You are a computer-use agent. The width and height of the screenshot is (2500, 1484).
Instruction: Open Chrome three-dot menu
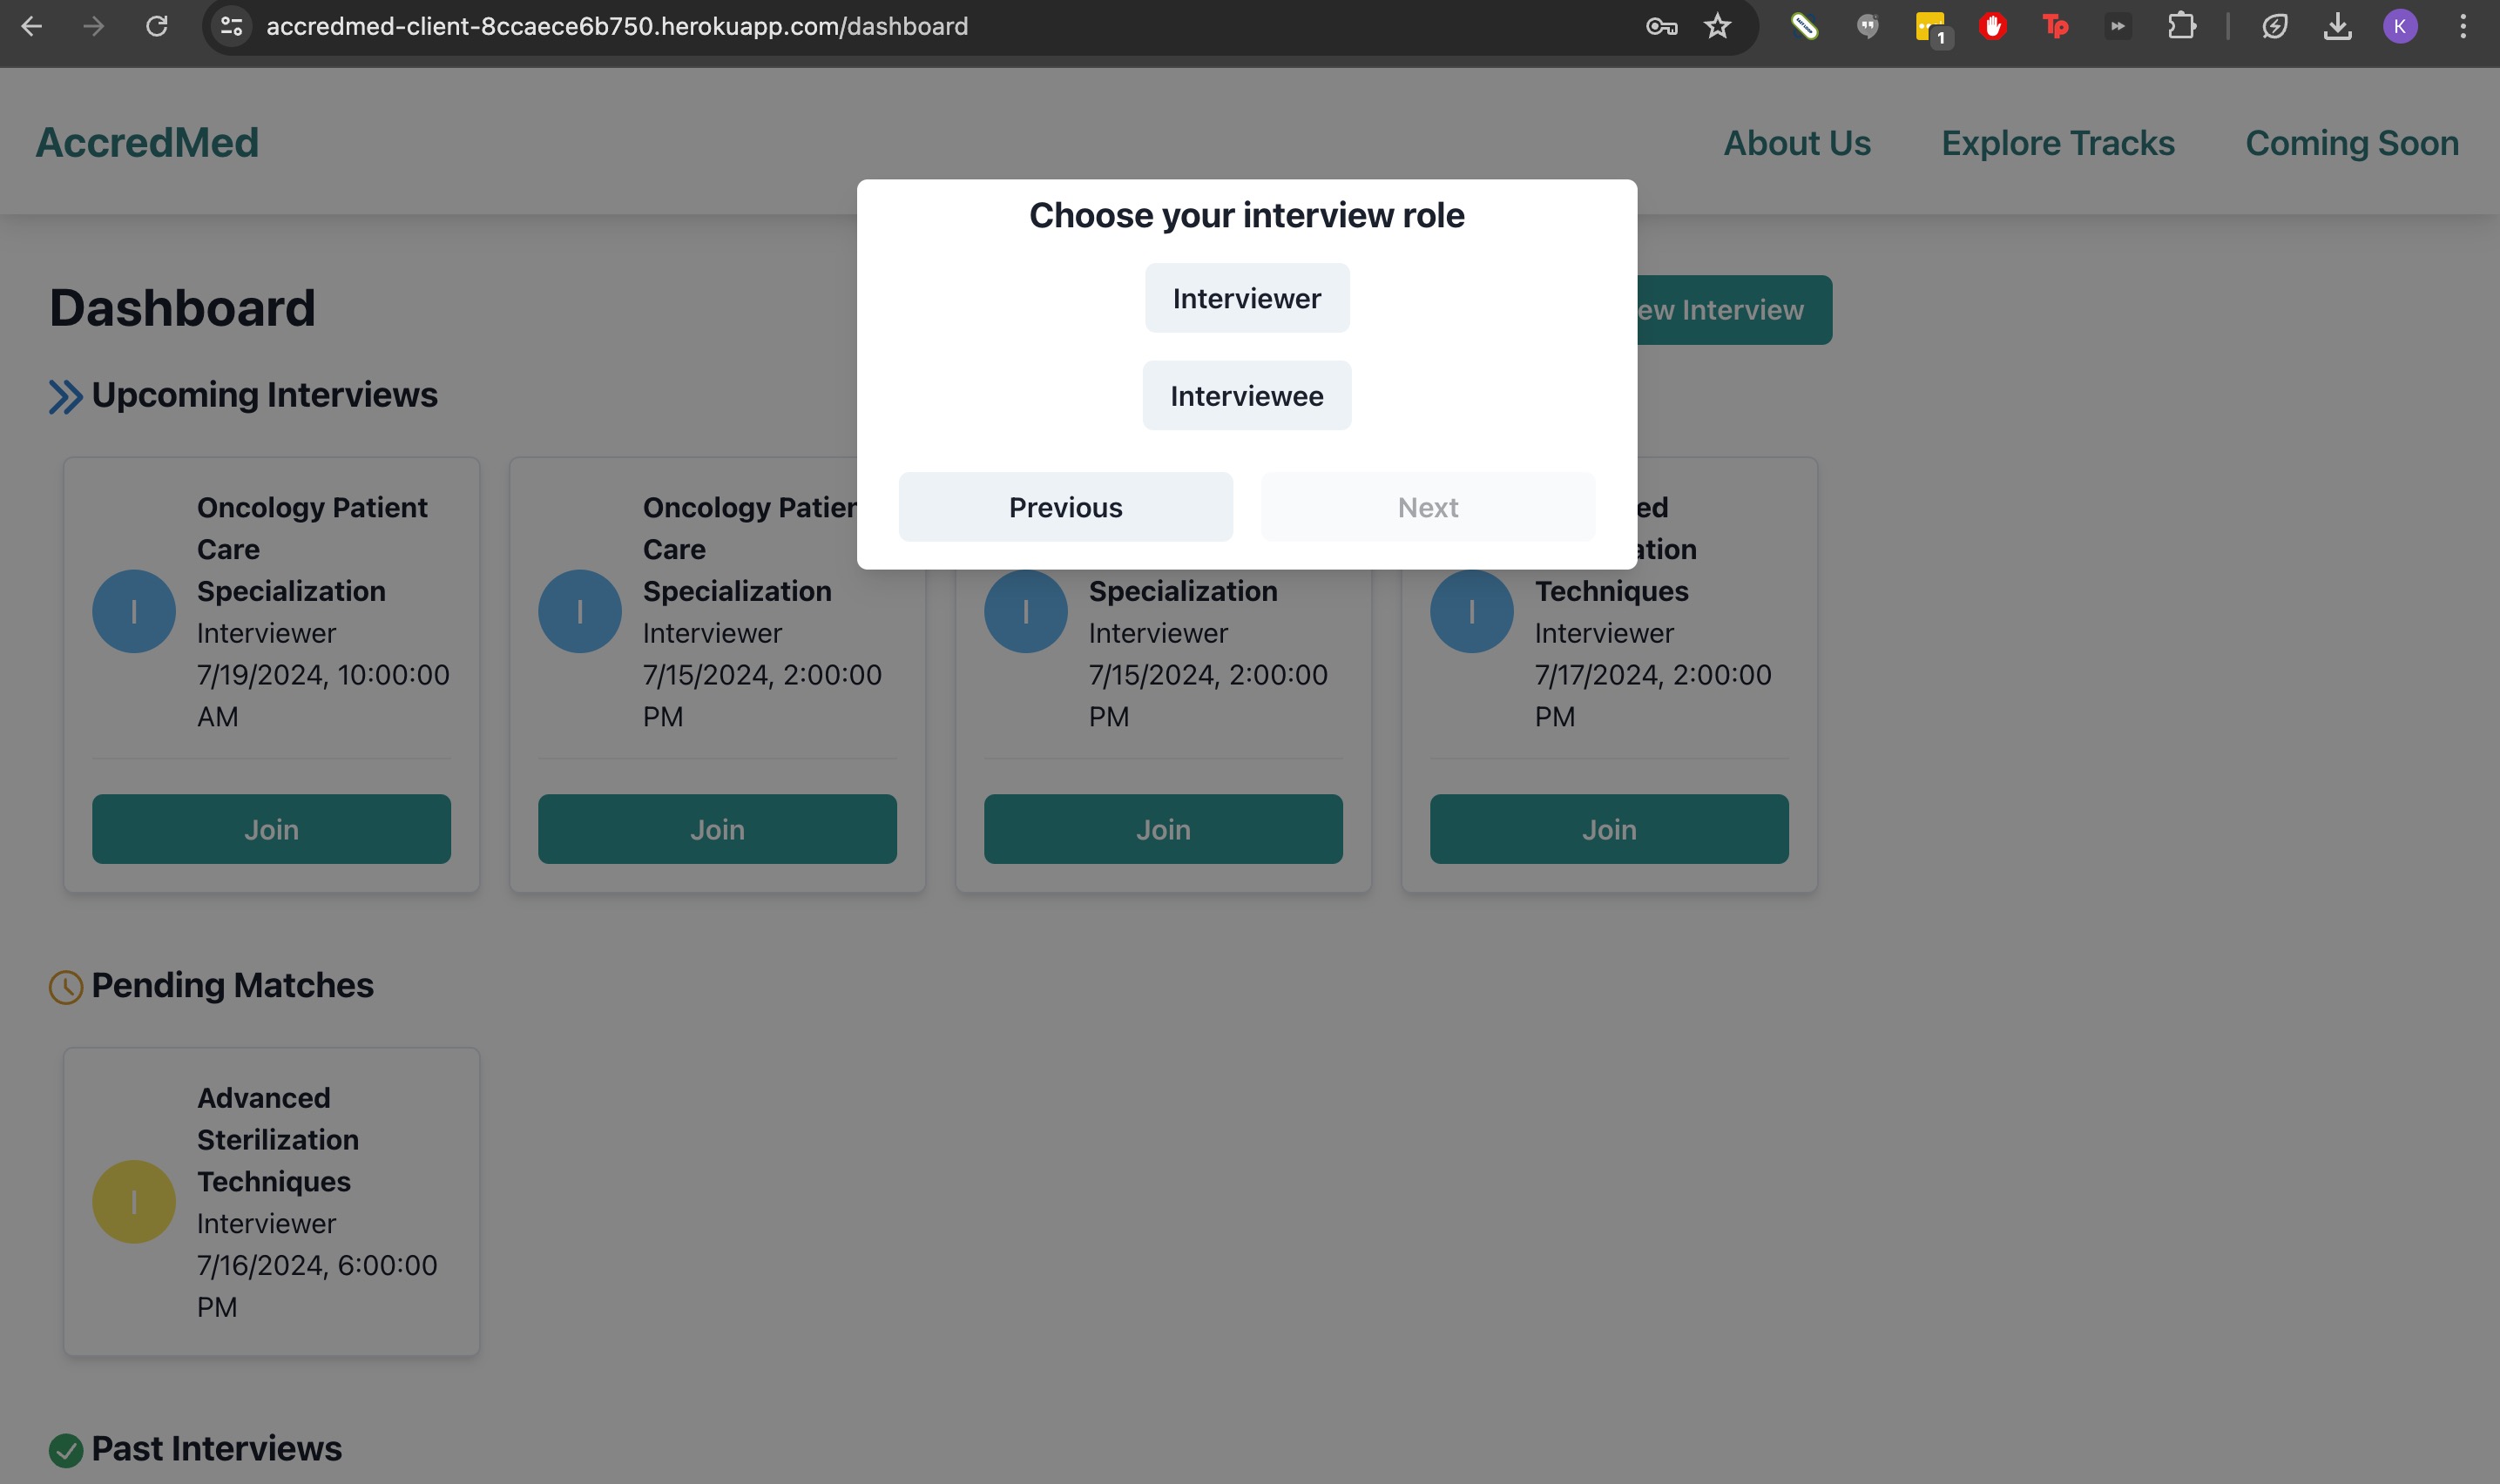2462,26
